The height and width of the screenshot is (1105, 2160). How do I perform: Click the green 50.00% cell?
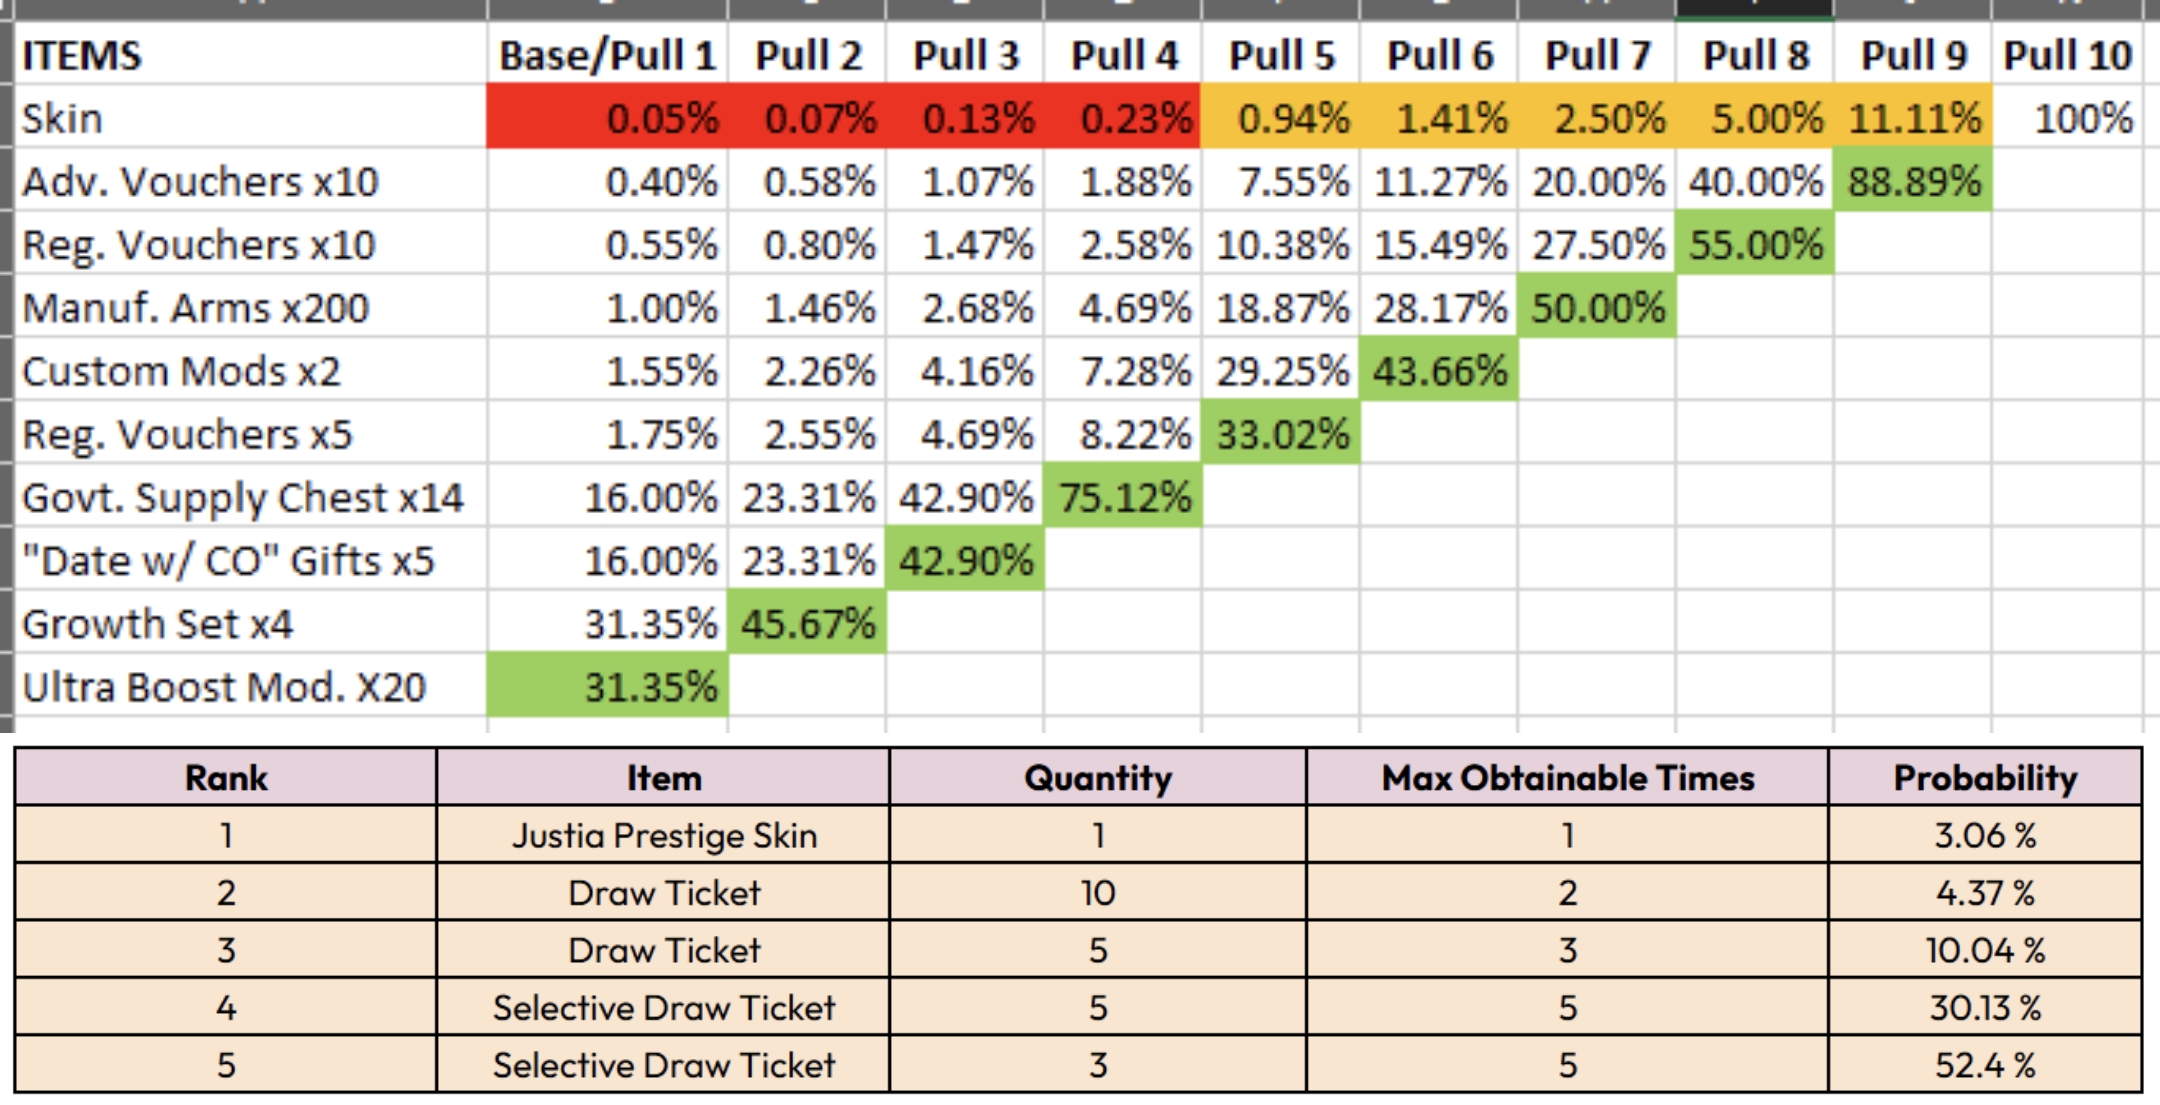[1597, 306]
